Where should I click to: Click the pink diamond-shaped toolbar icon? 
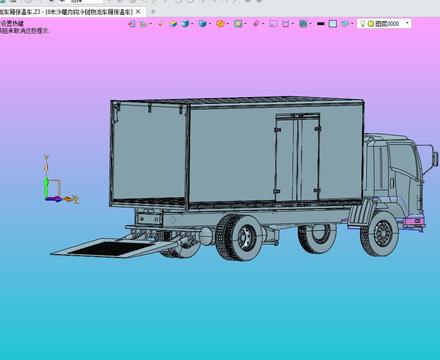click(256, 24)
